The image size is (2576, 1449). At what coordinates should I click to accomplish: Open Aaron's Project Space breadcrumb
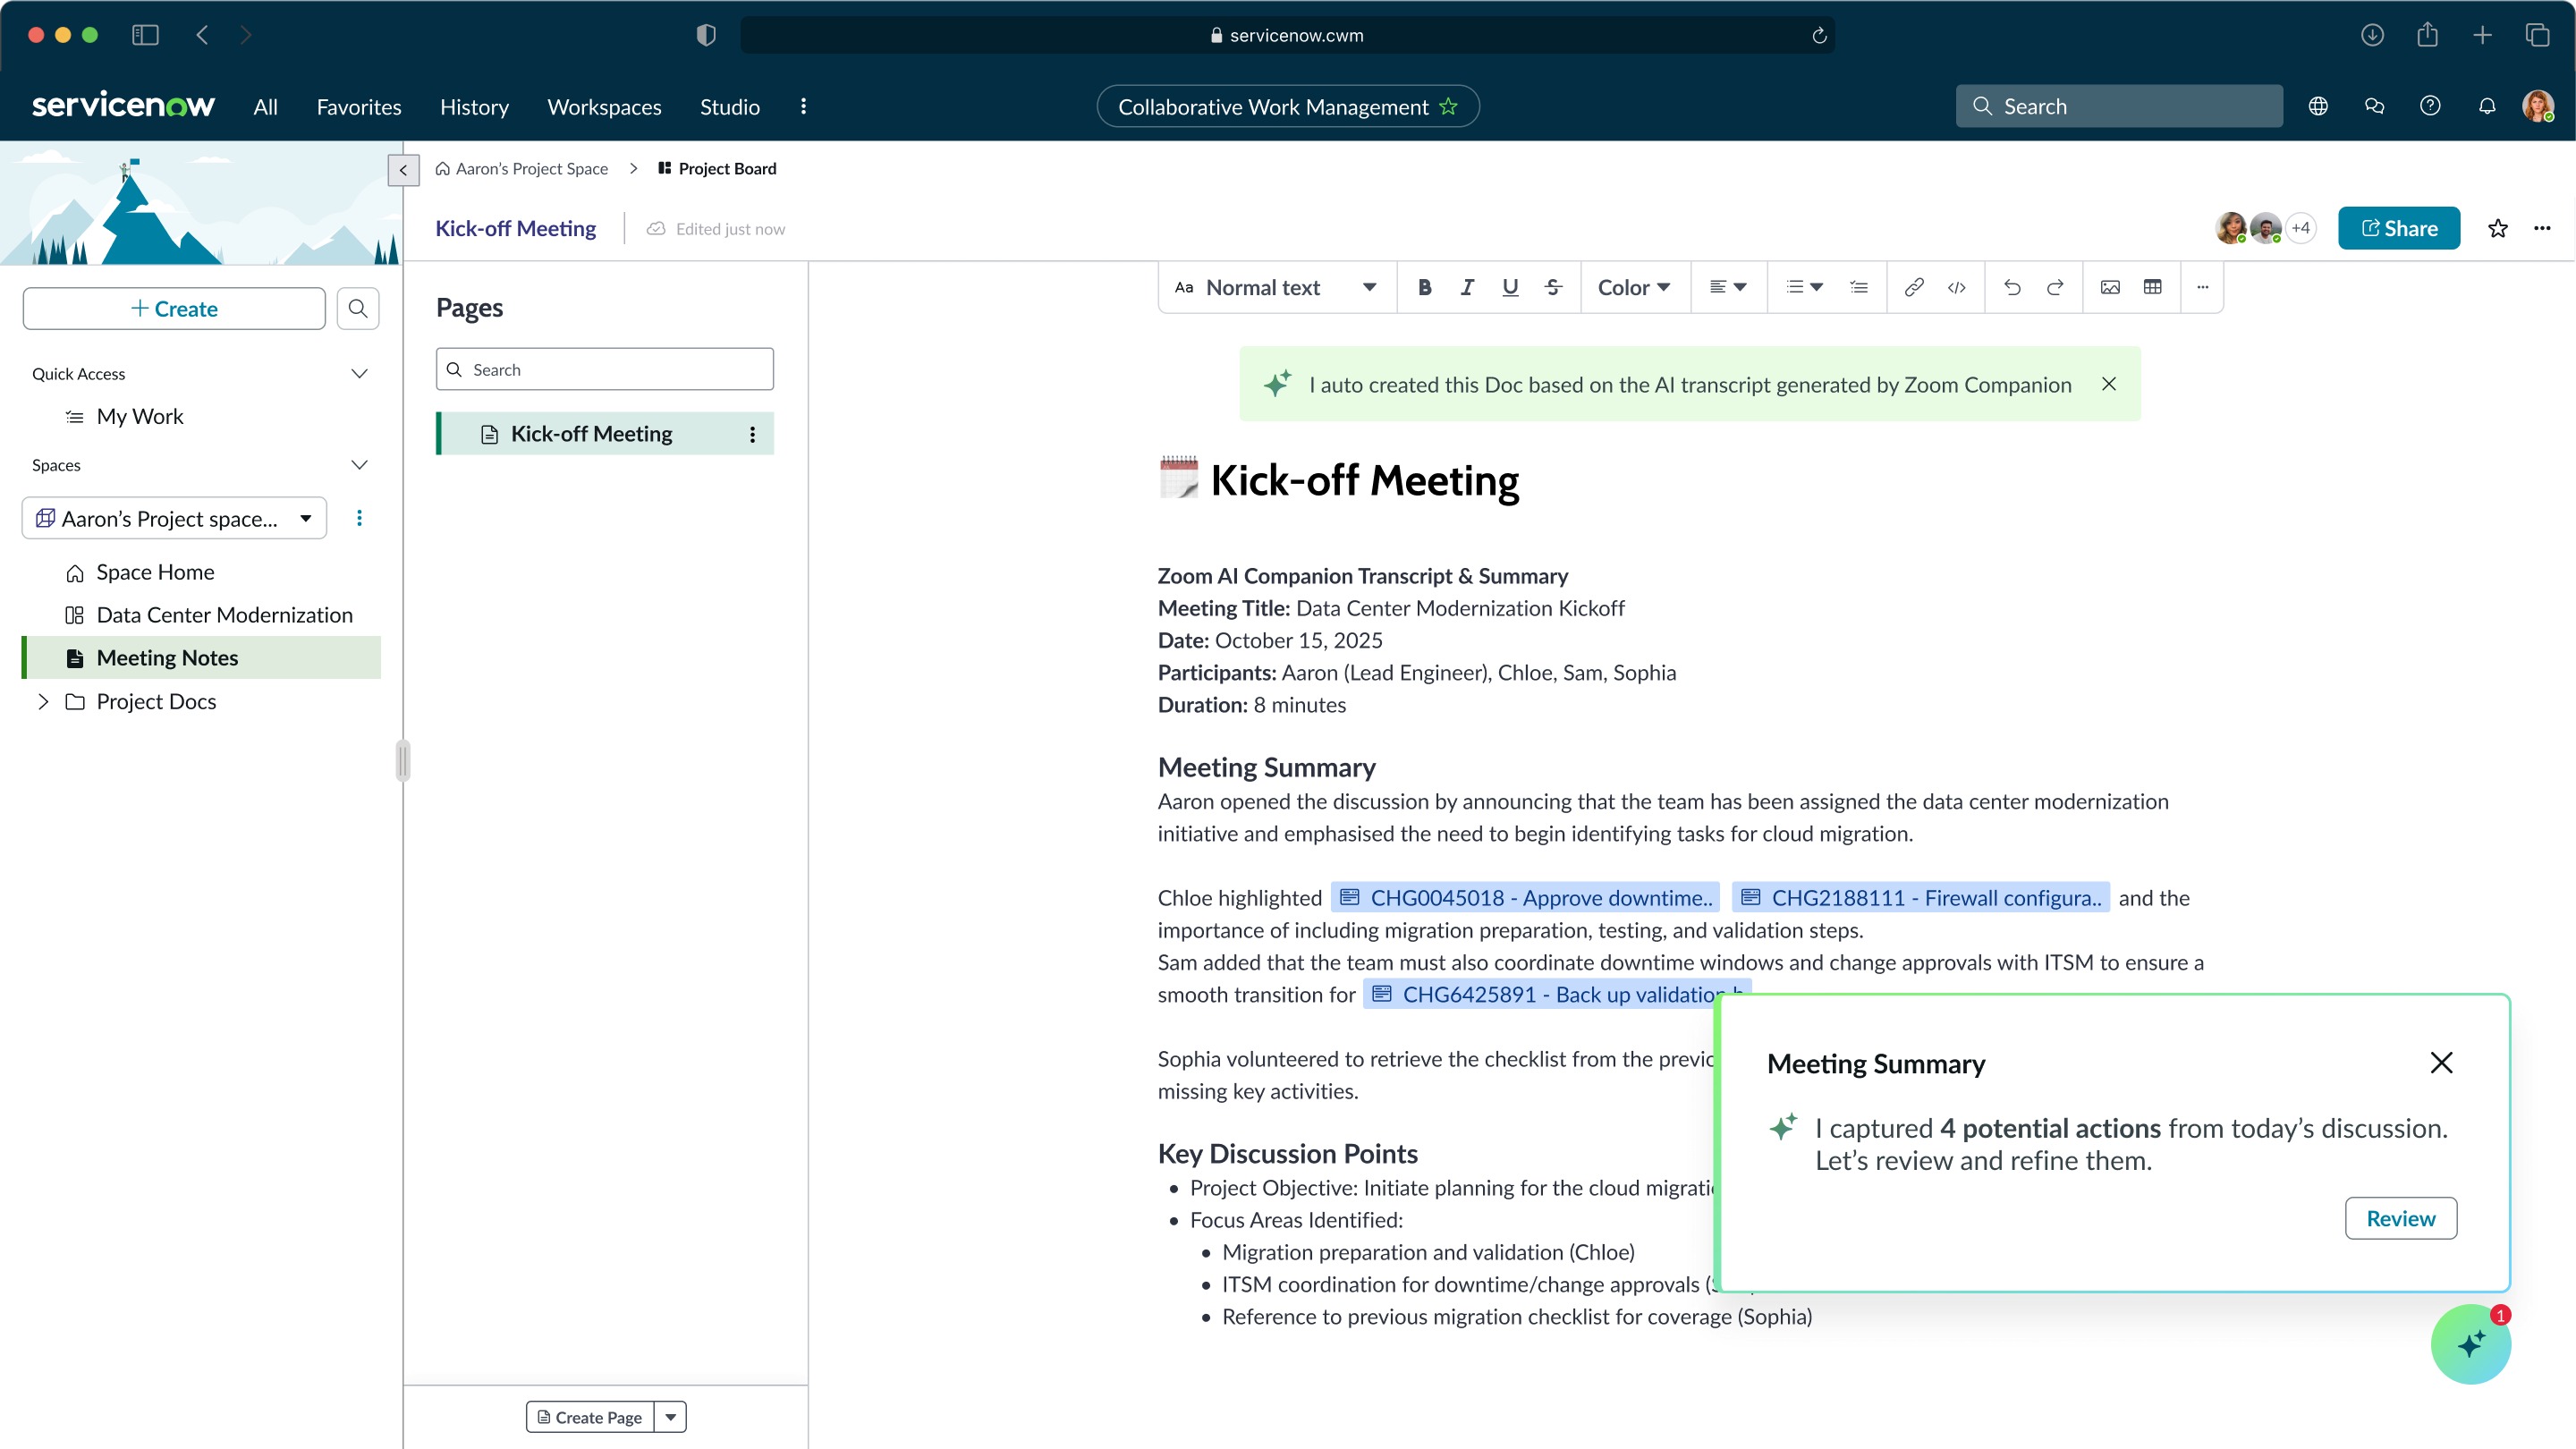[521, 169]
